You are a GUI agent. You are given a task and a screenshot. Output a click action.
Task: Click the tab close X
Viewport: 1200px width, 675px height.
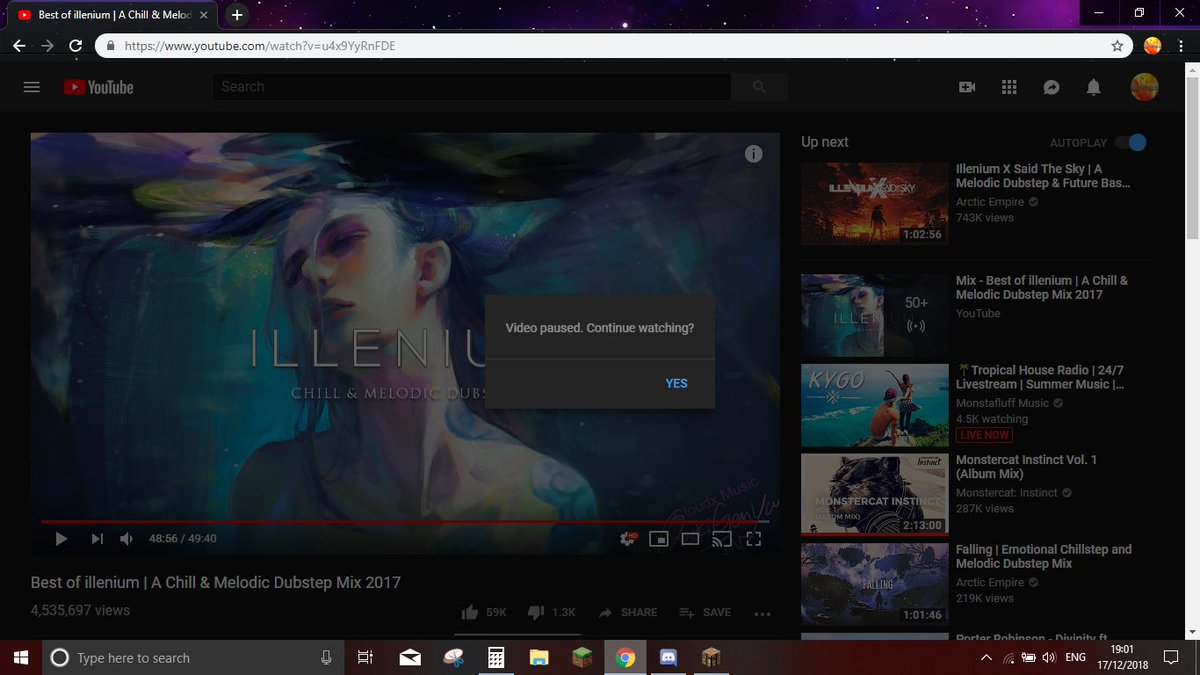[x=204, y=16]
